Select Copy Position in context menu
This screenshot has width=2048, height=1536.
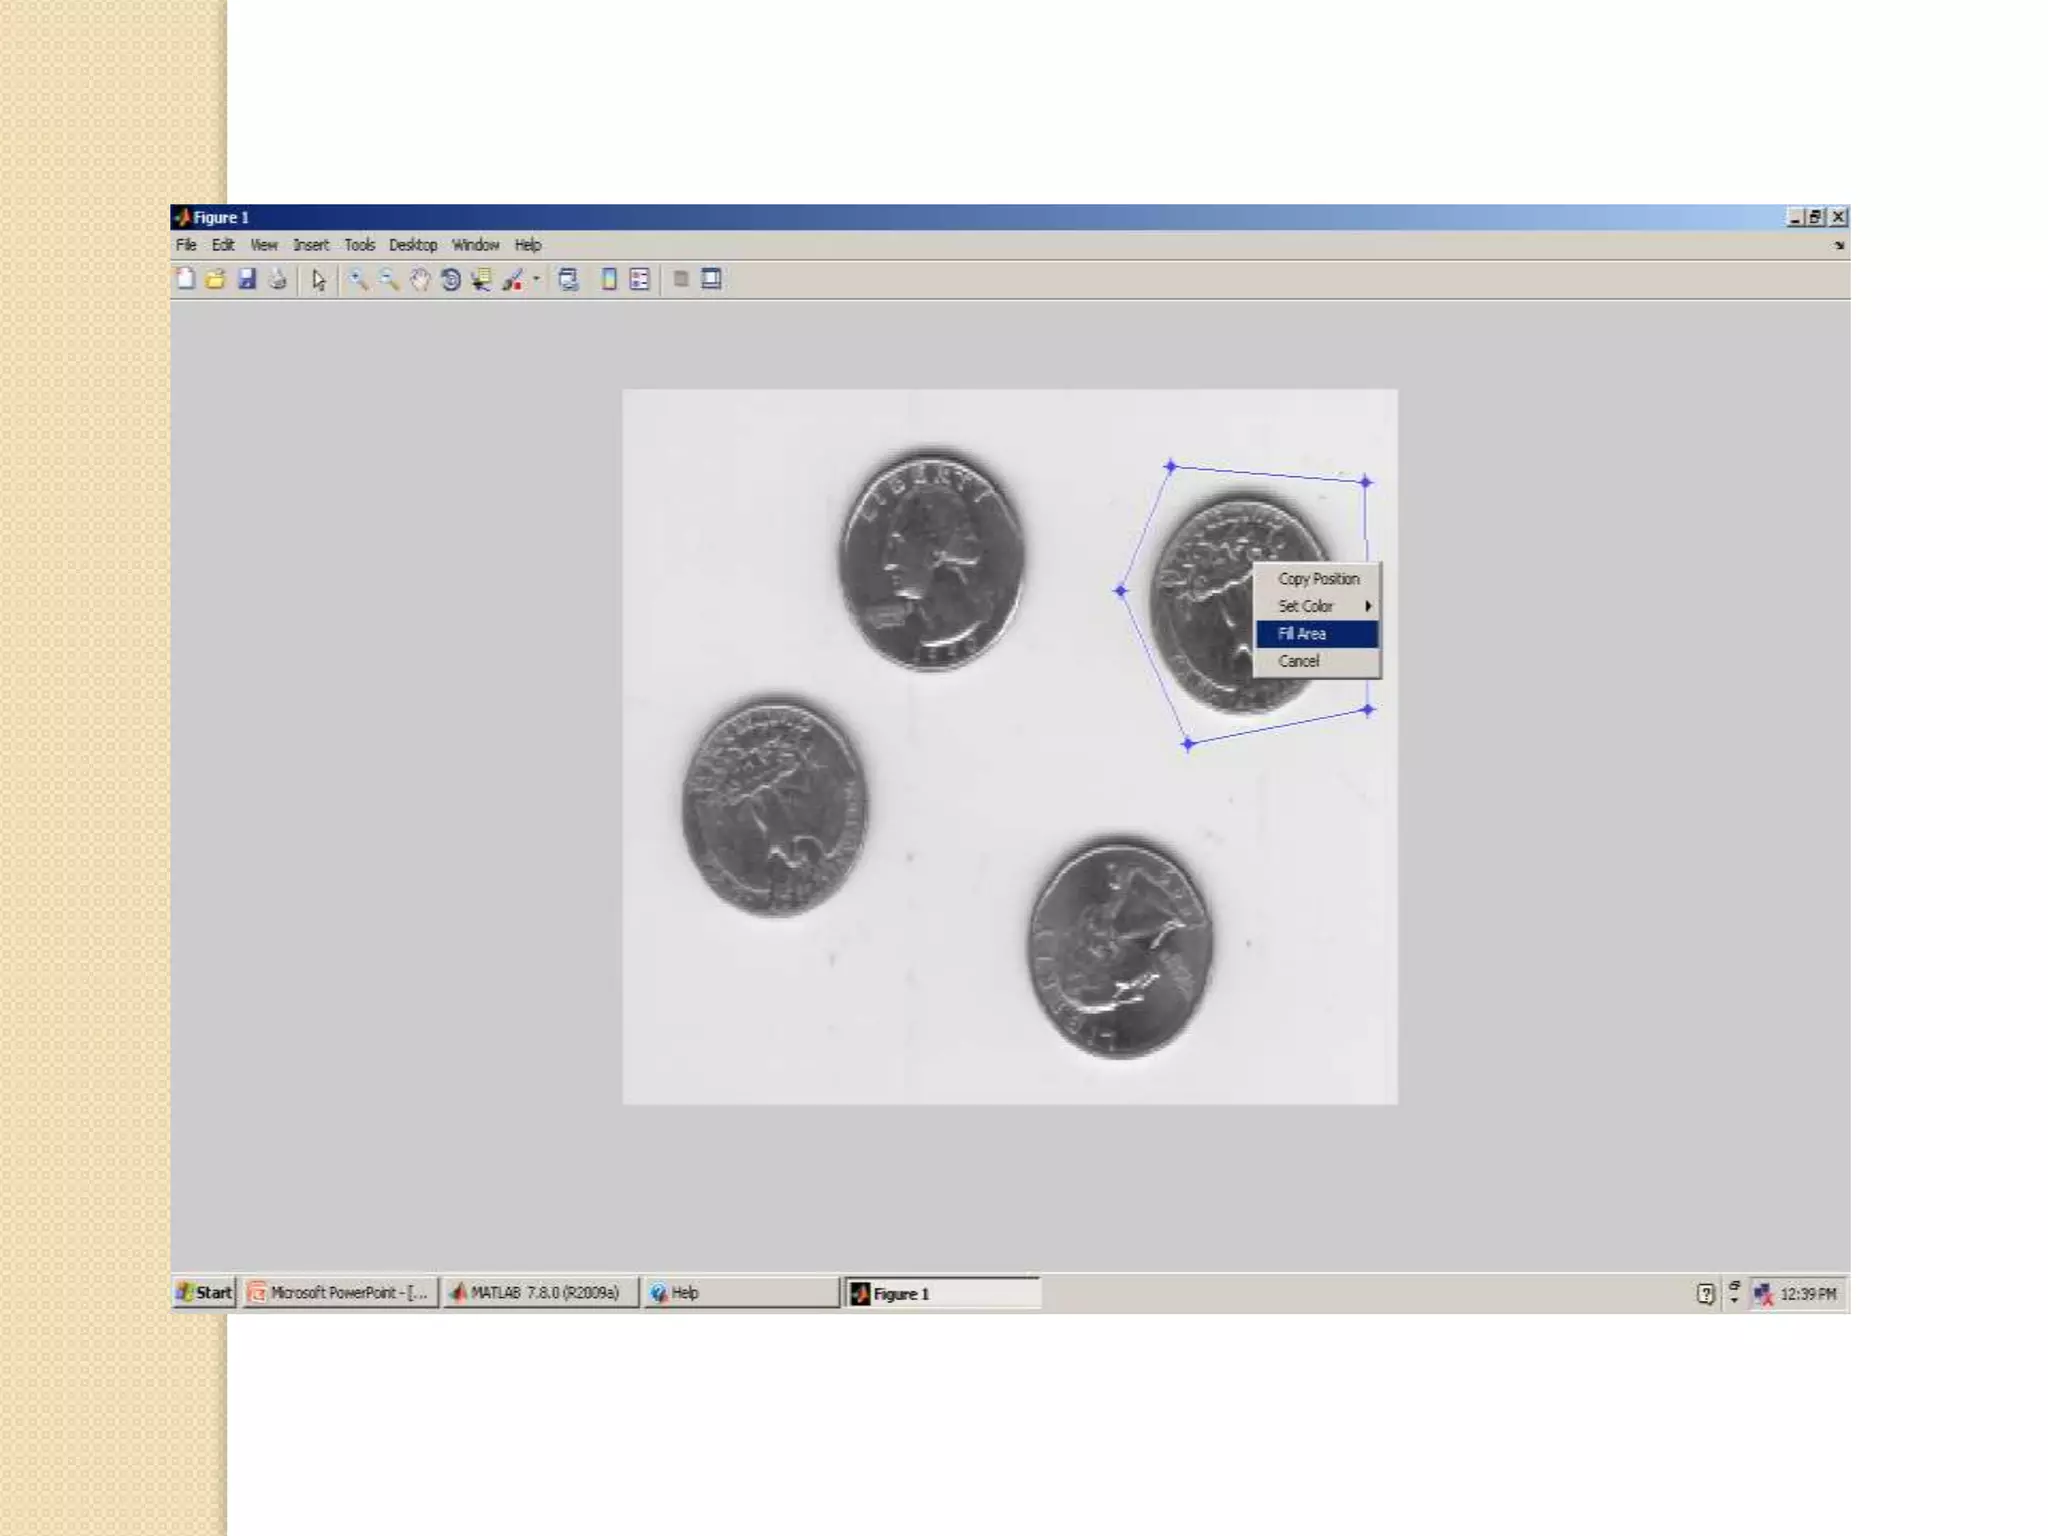(x=1318, y=579)
